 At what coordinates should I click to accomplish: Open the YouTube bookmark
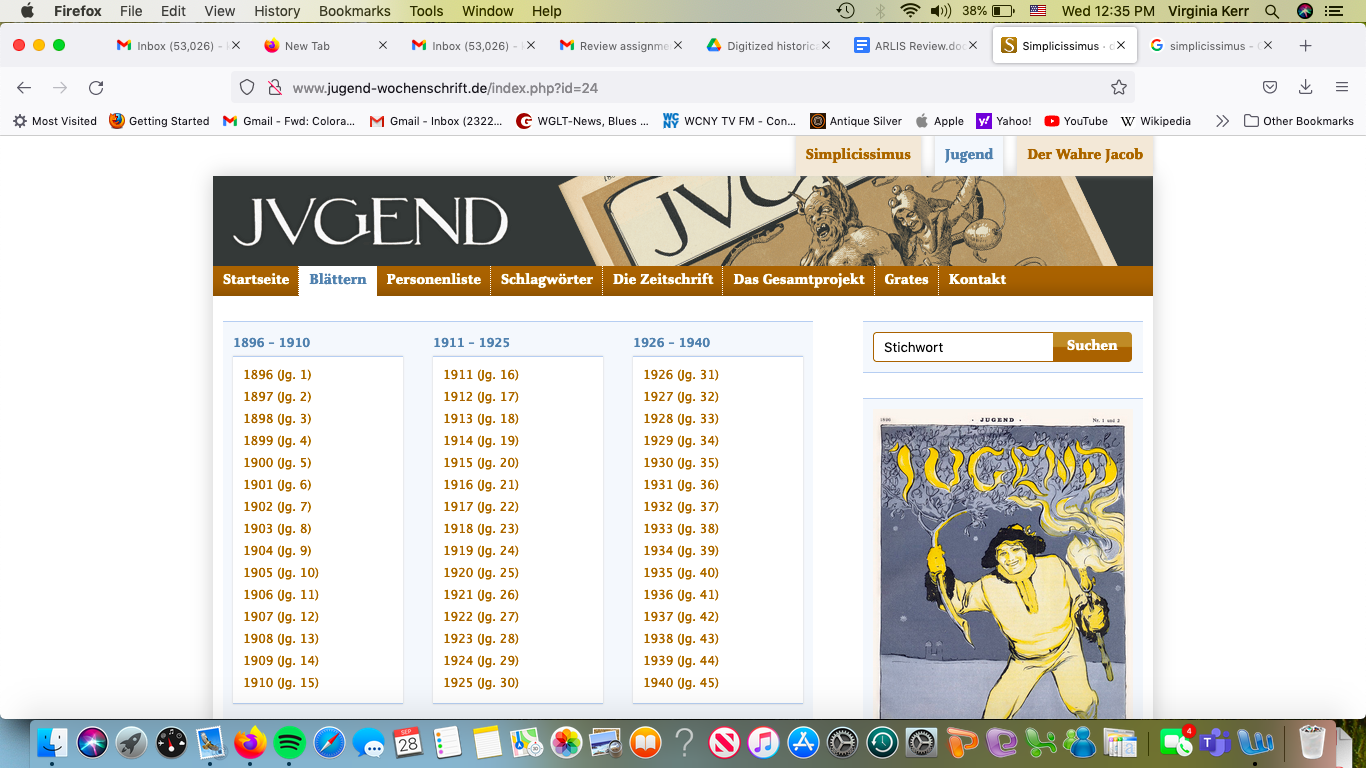pyautogui.click(x=1076, y=121)
